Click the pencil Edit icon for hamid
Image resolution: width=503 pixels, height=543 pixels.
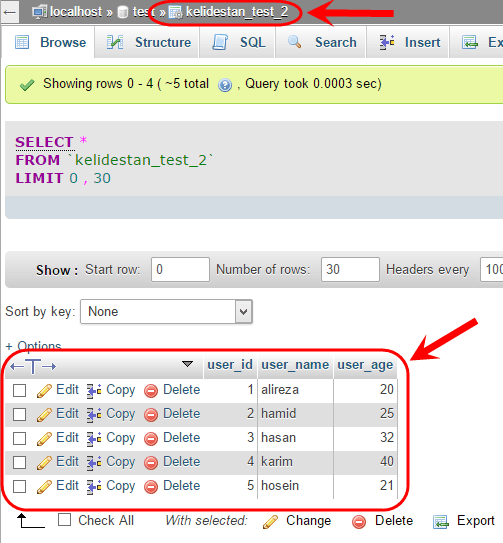[x=44, y=415]
